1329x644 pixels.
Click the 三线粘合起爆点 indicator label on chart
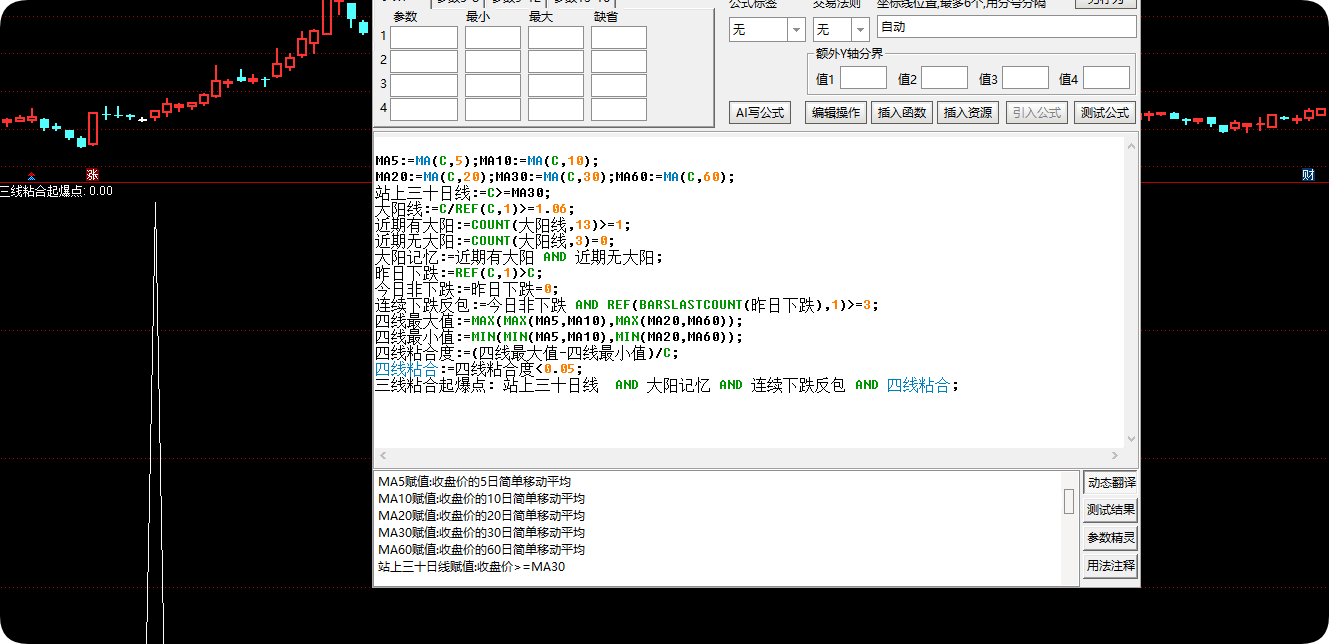56,191
